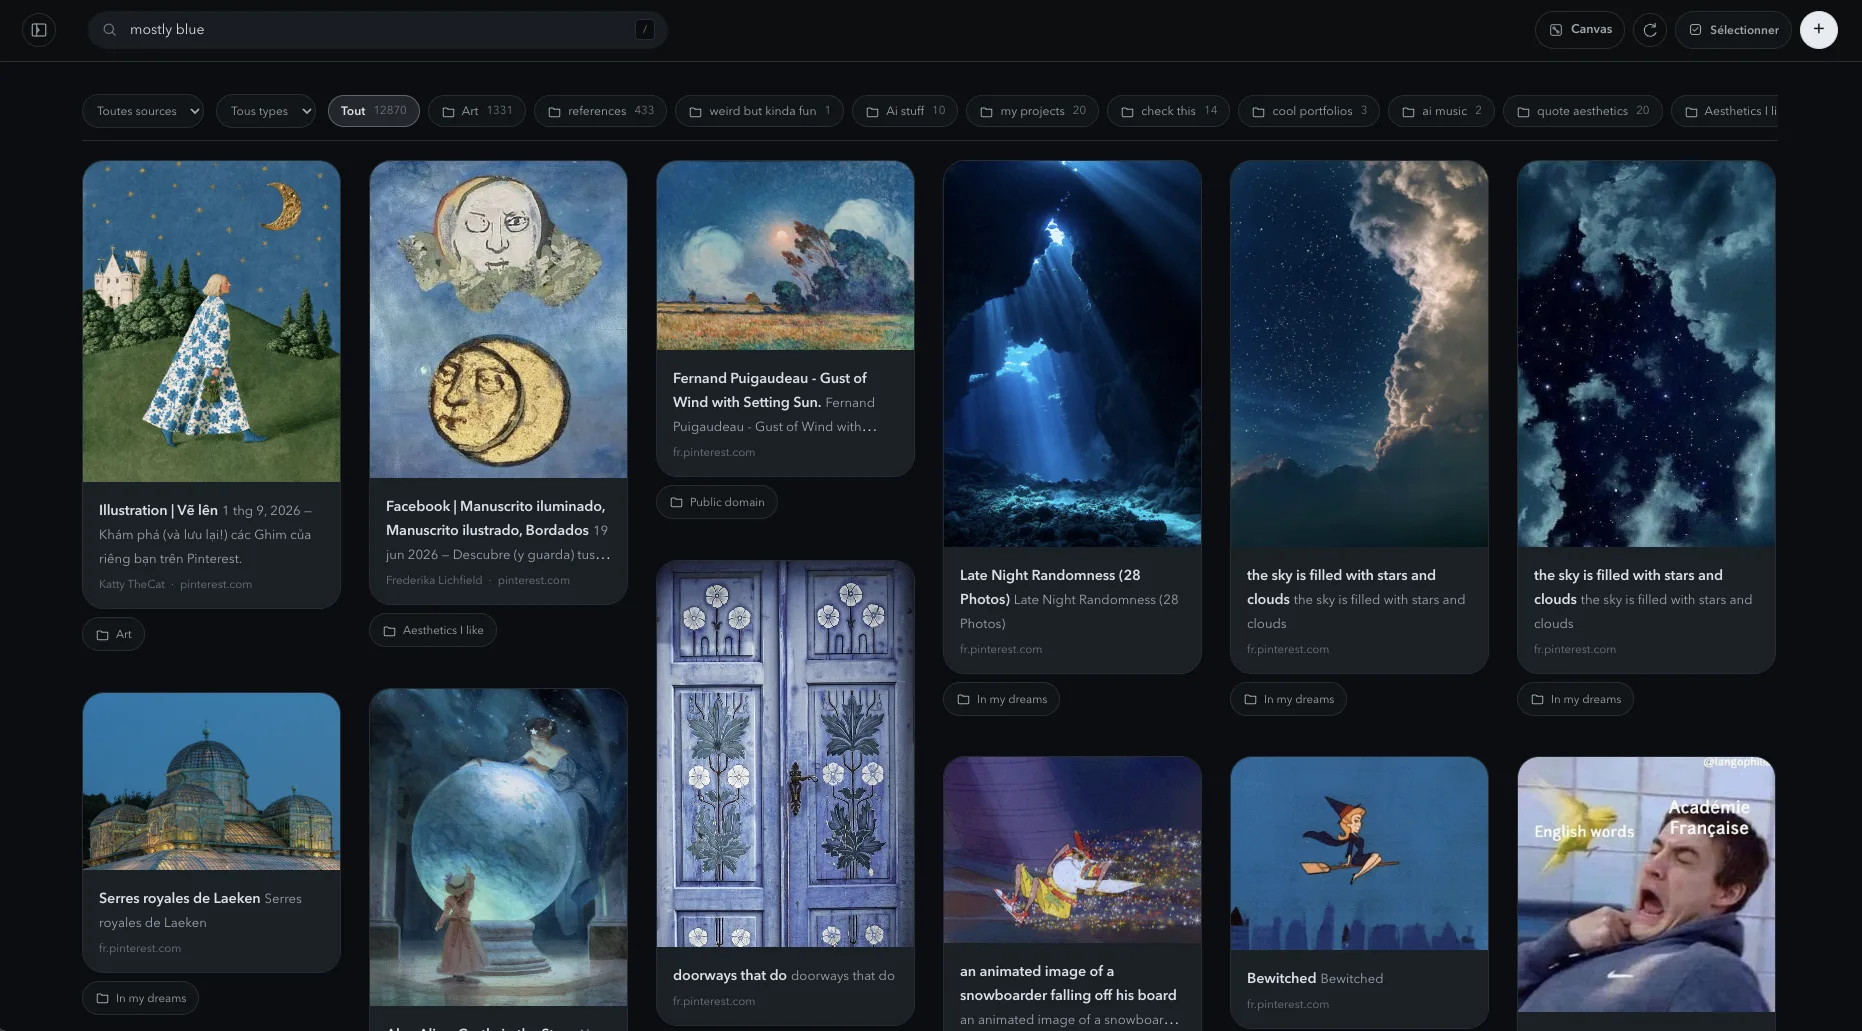
Task: Click fr.pinterest.com link on Fernand Puigaudeau card
Action: pyautogui.click(x=714, y=452)
